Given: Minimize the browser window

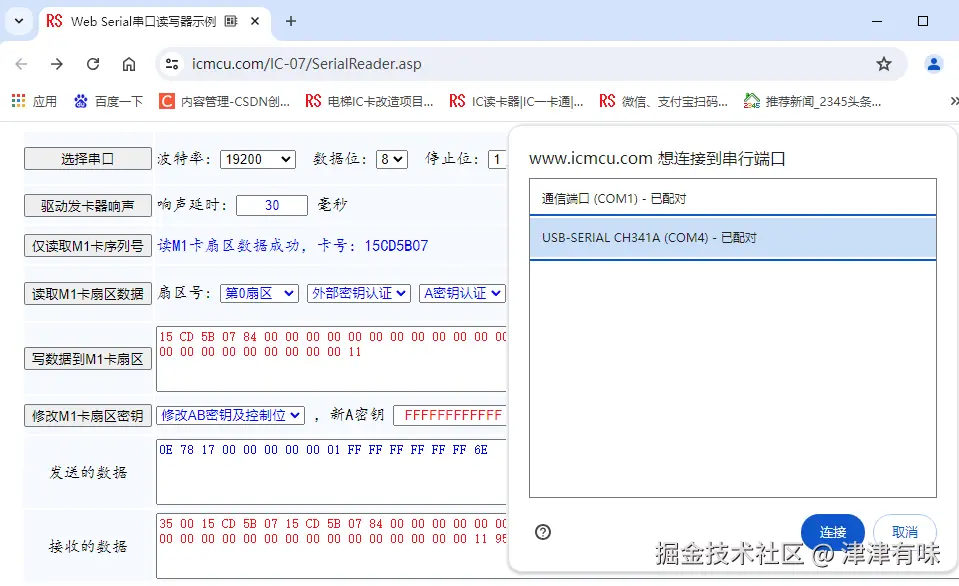Looking at the screenshot, I should (877, 21).
